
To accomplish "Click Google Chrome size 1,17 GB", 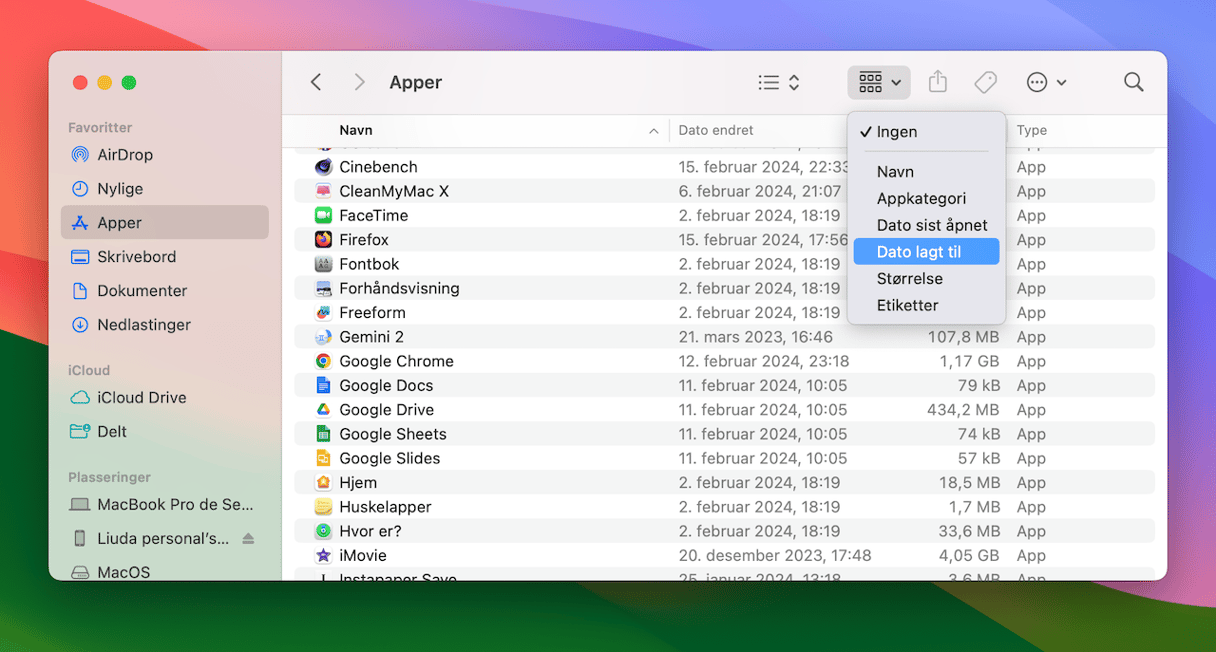I will 970,361.
